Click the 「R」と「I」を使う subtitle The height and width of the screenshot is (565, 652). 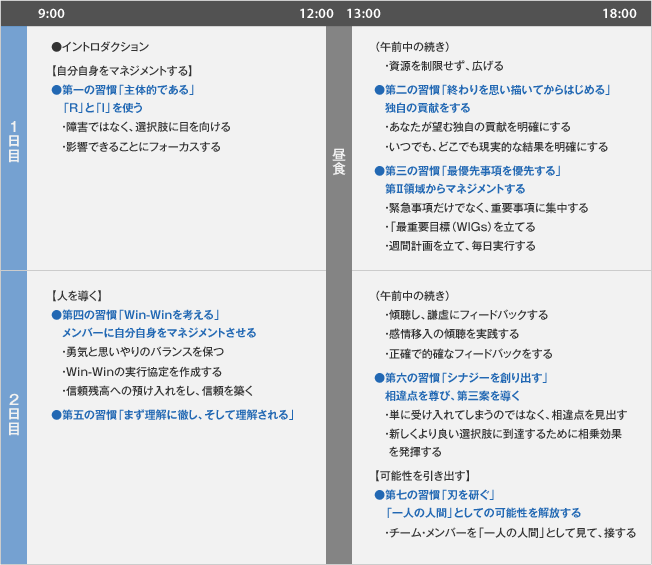coord(103,108)
